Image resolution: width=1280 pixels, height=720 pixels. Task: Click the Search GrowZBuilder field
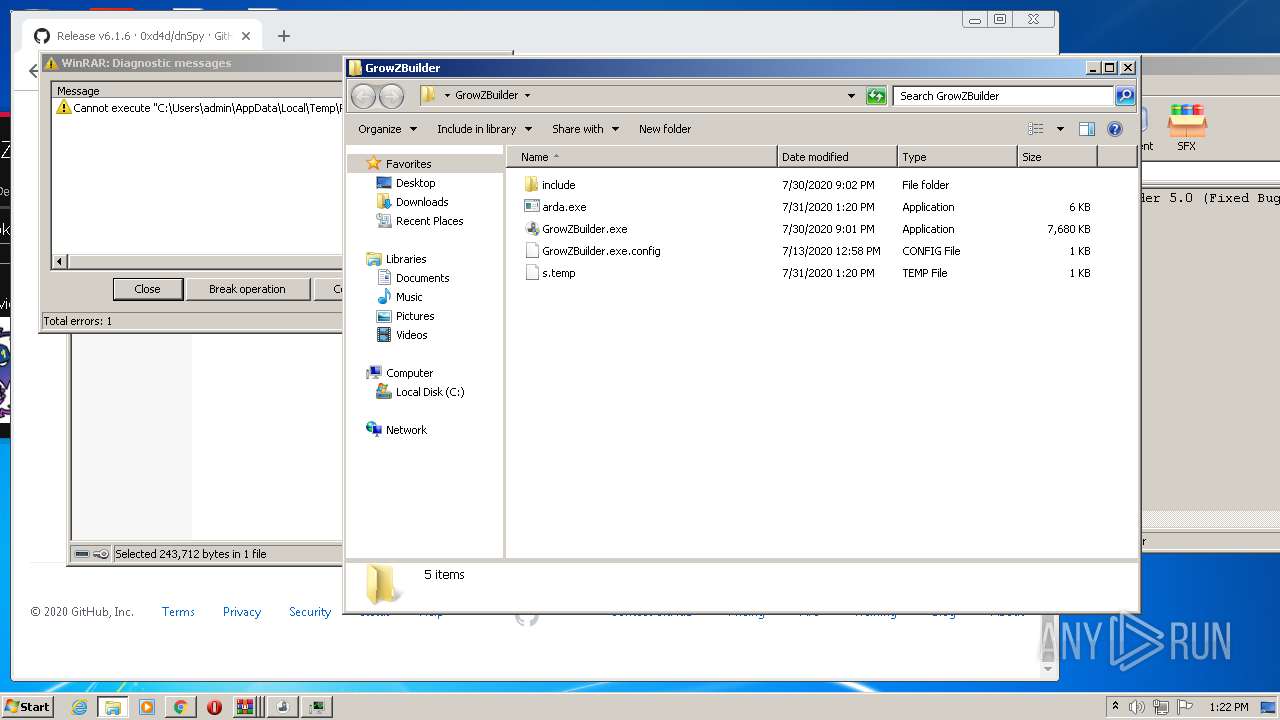tap(1003, 96)
